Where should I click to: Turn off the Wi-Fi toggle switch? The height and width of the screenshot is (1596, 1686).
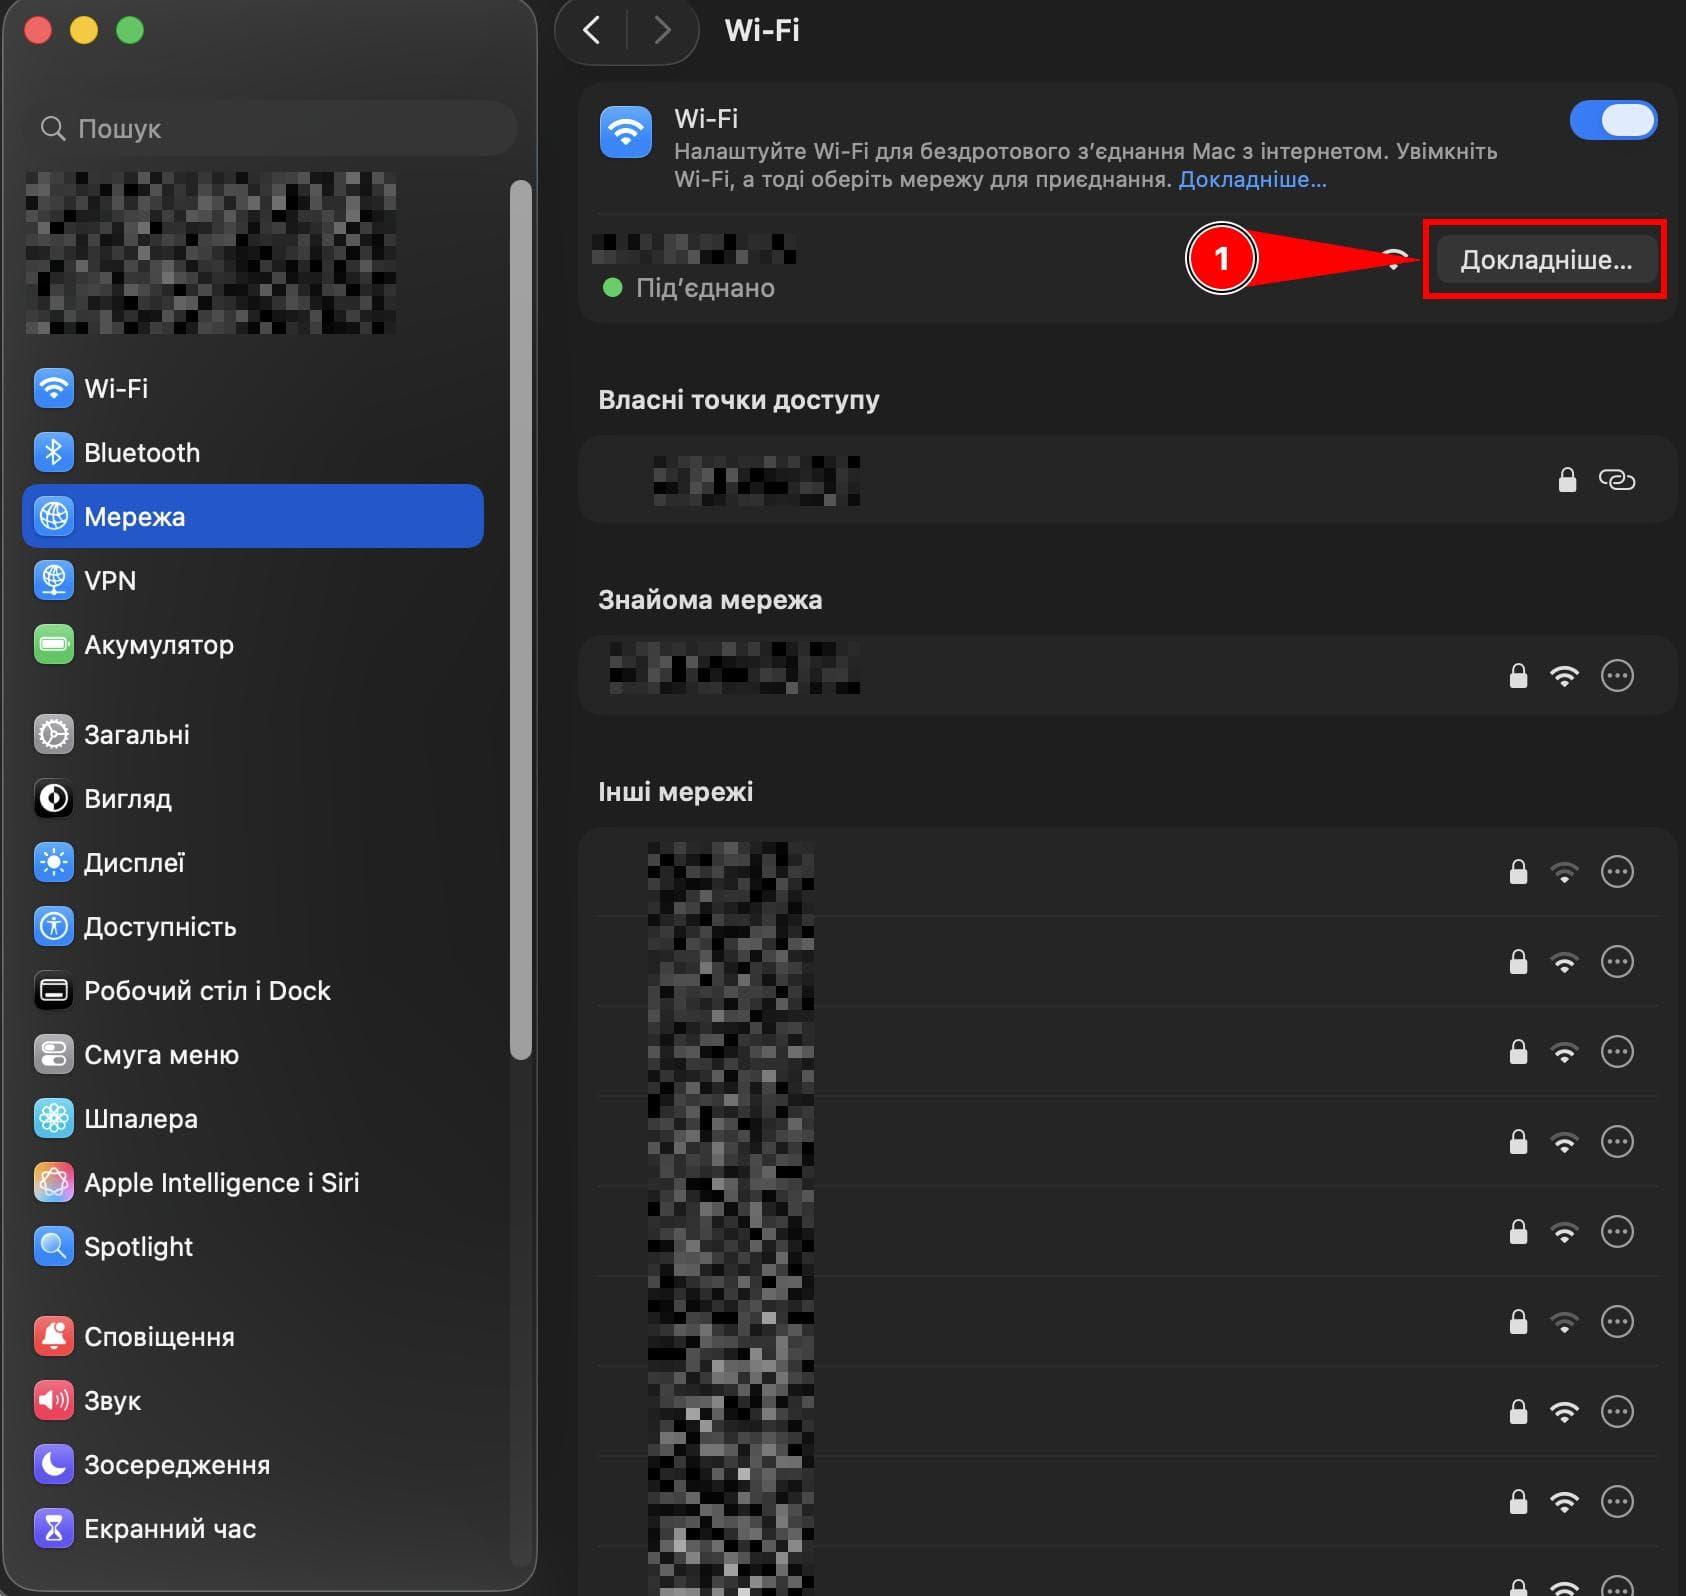1613,121
